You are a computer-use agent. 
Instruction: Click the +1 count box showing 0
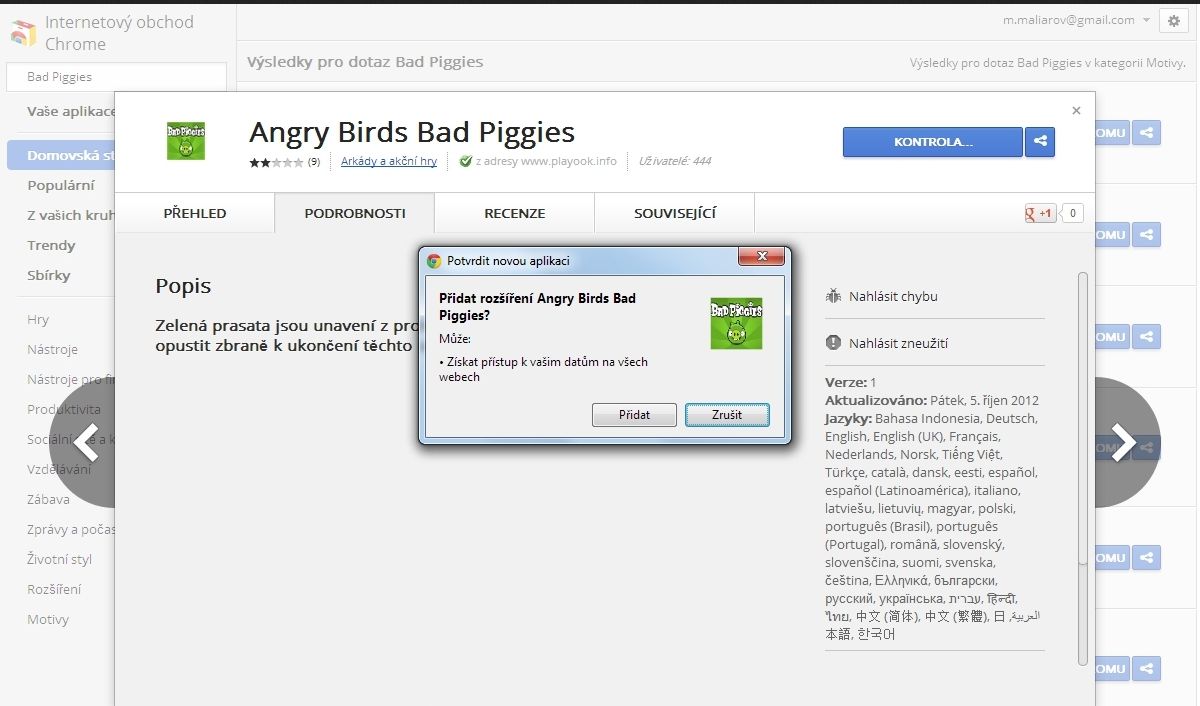coord(1073,213)
